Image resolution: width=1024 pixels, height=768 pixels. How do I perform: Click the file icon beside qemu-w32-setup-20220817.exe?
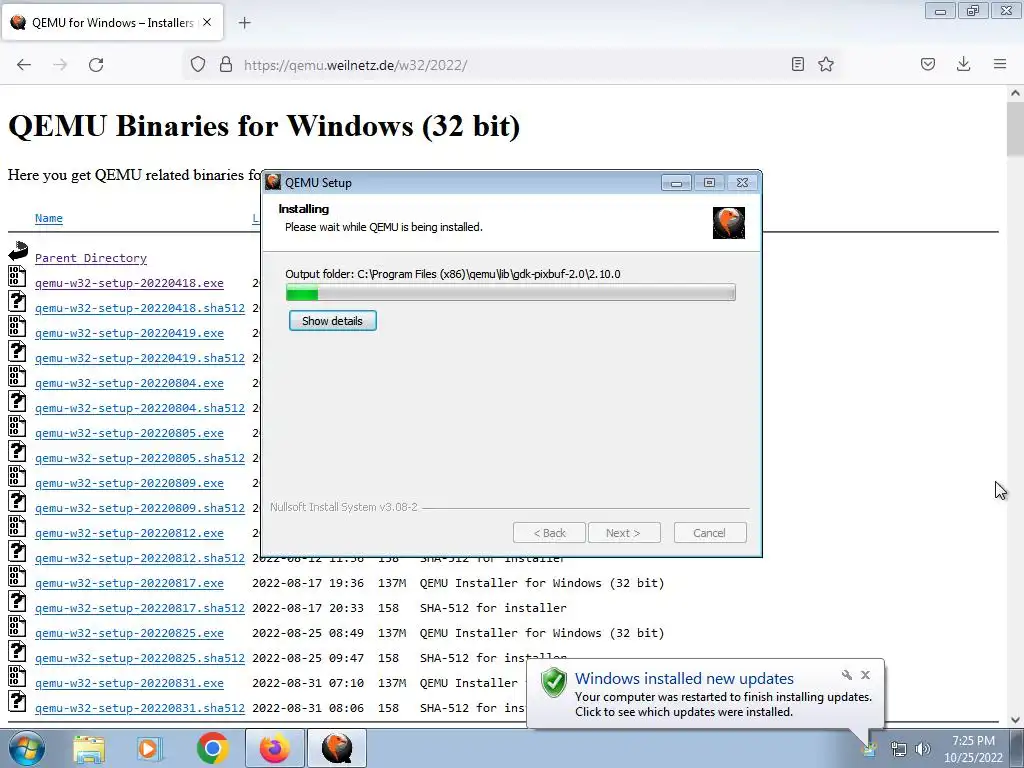click(x=18, y=576)
